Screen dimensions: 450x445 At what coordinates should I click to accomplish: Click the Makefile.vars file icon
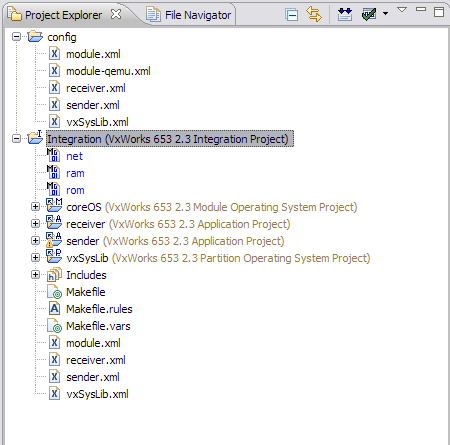coord(54,326)
